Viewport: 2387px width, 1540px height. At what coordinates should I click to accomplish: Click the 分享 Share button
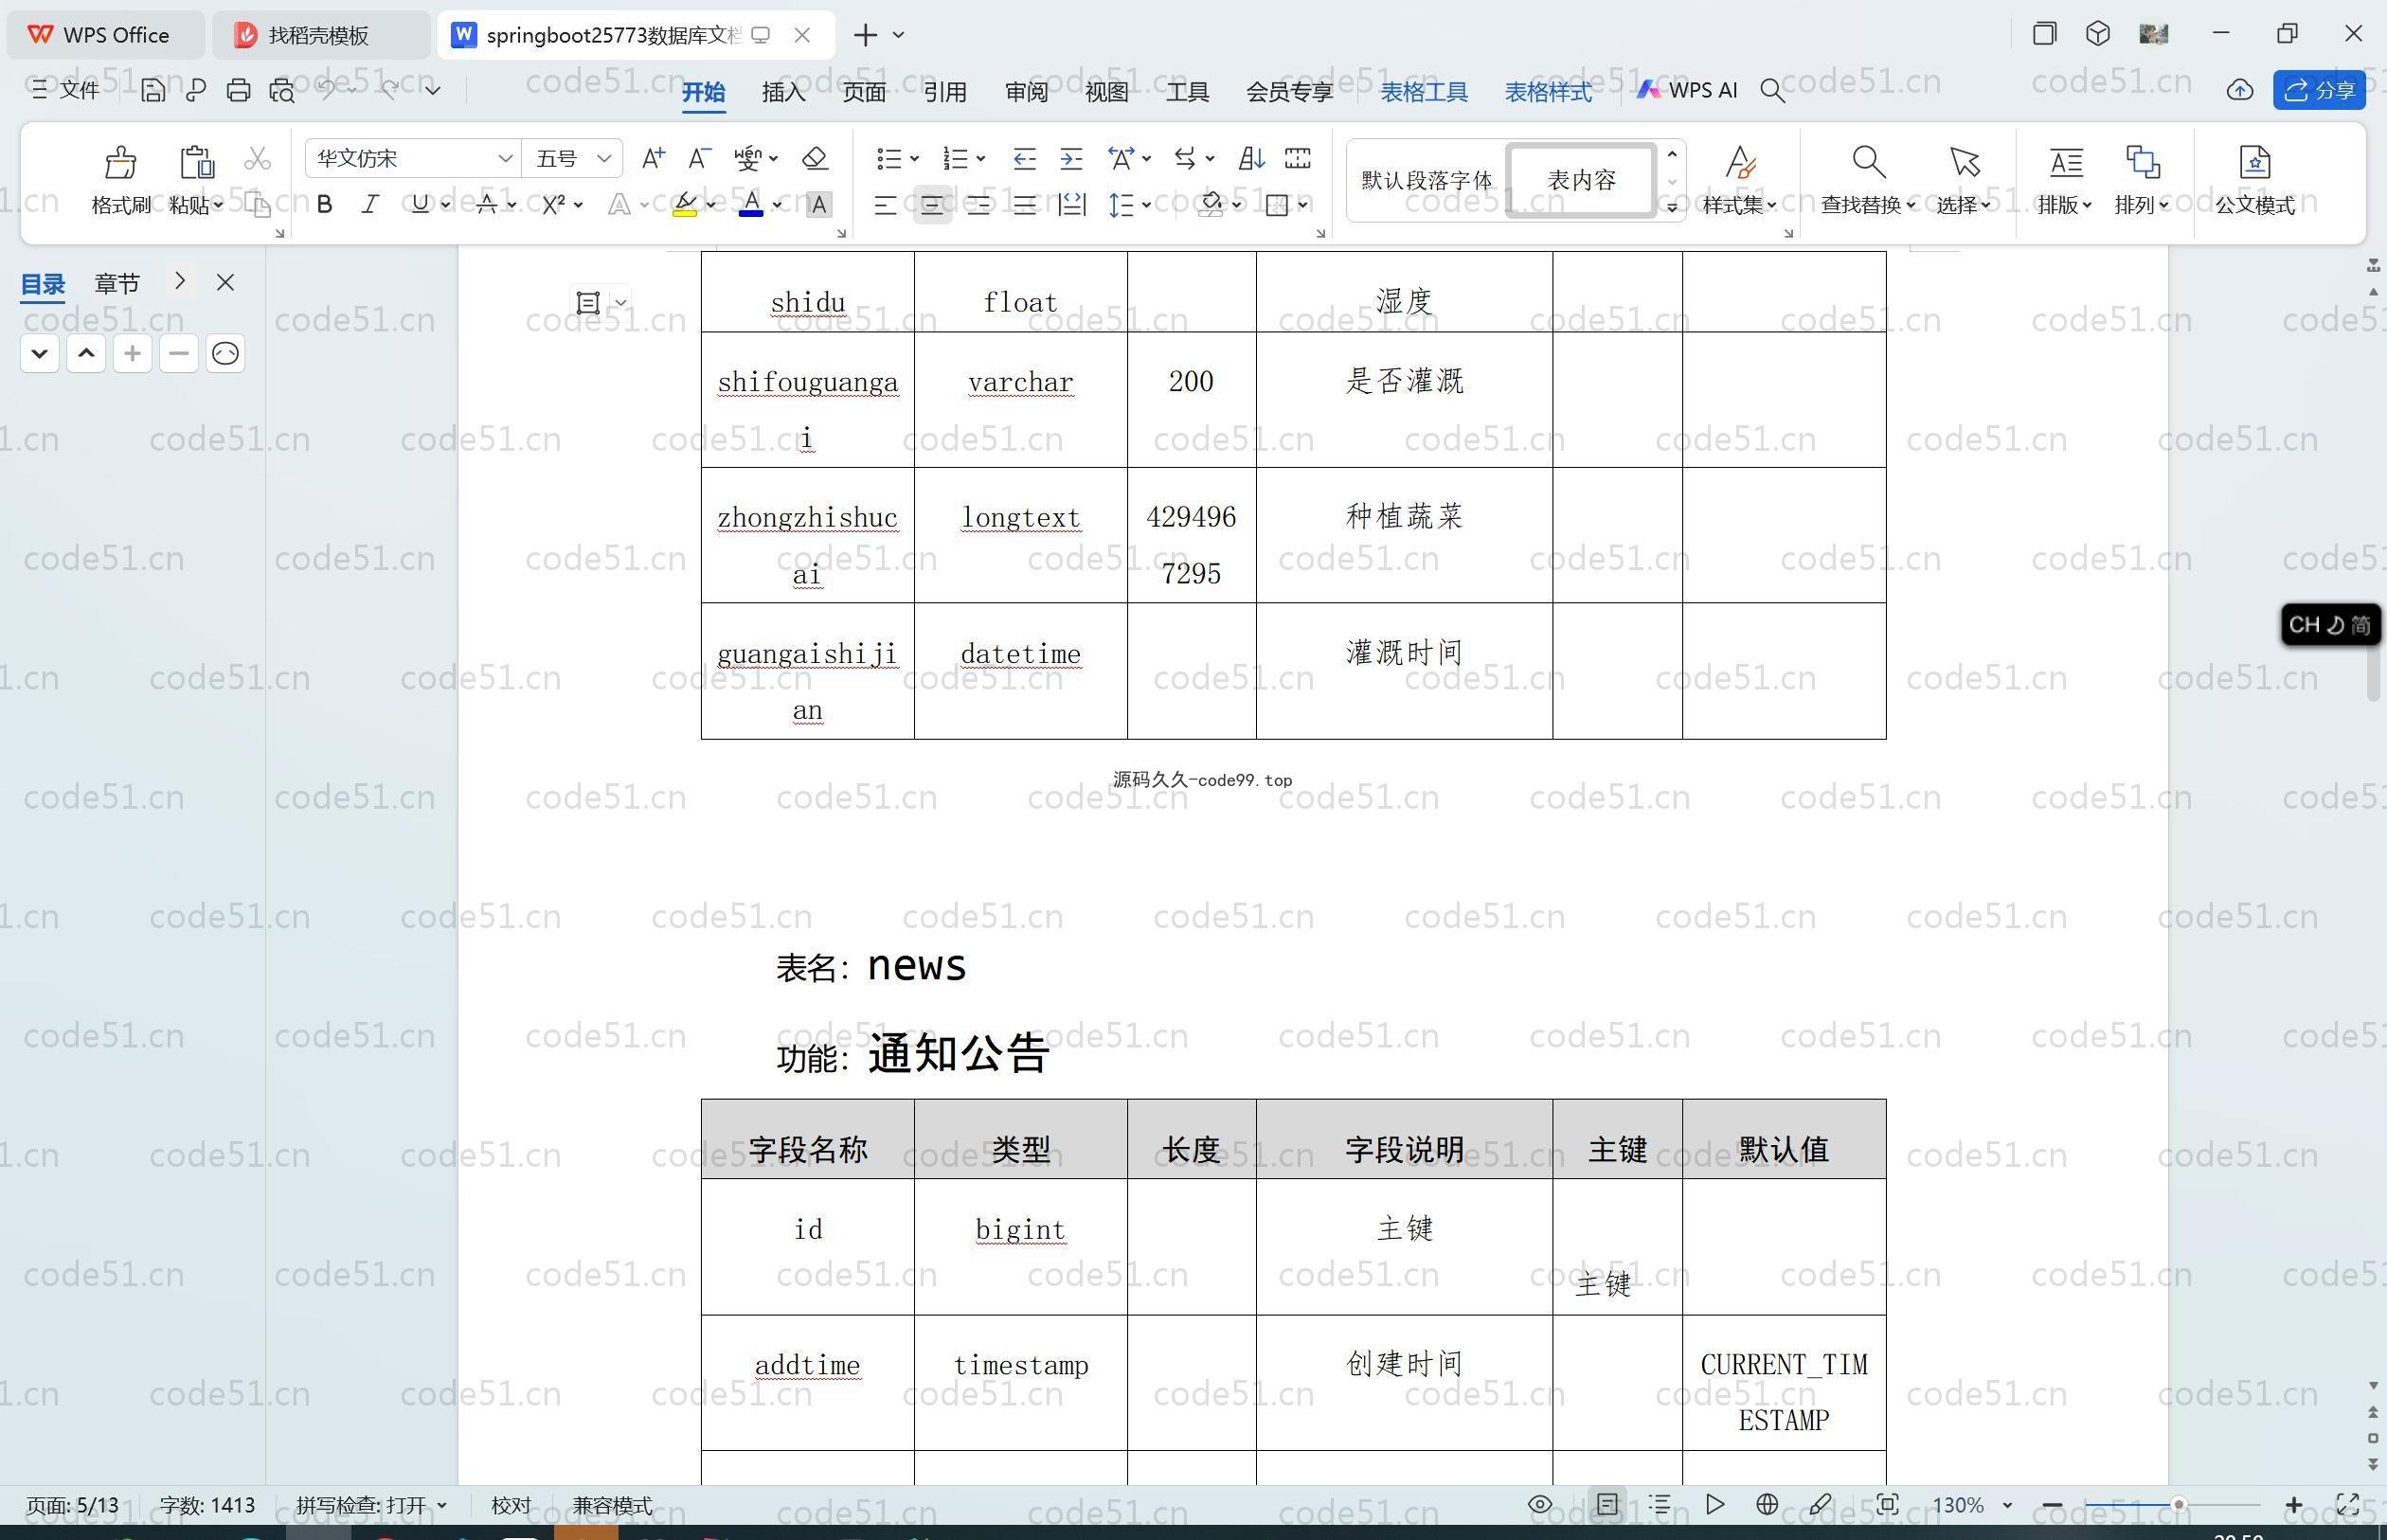pos(2319,90)
